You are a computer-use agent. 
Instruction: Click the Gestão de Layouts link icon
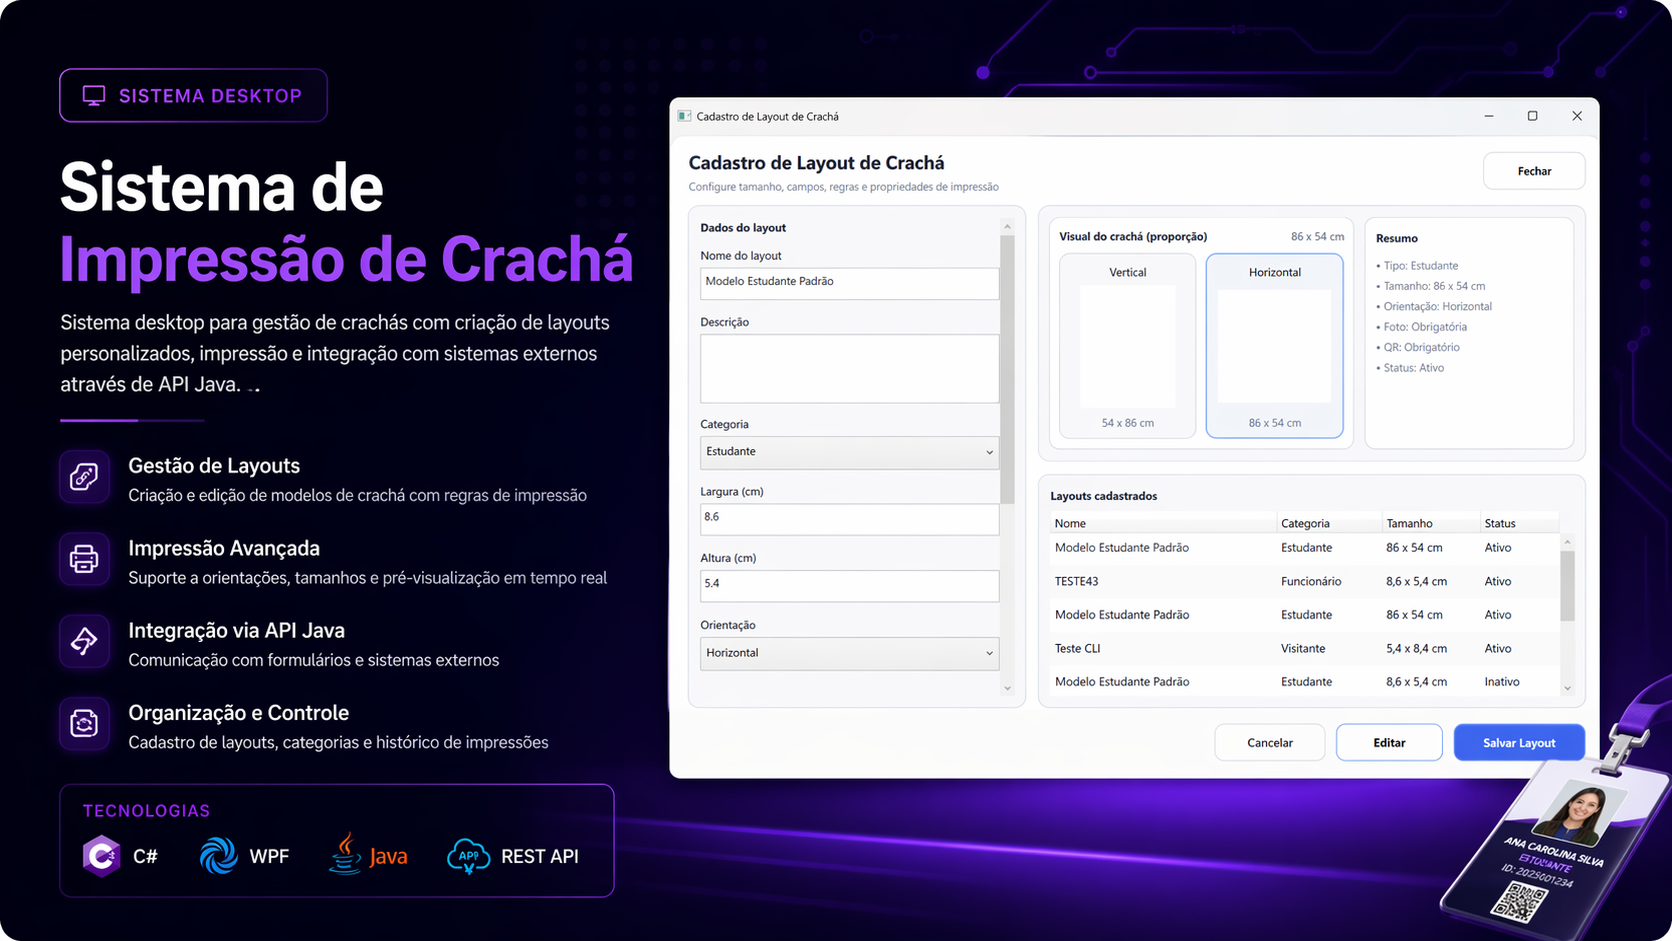click(x=84, y=477)
